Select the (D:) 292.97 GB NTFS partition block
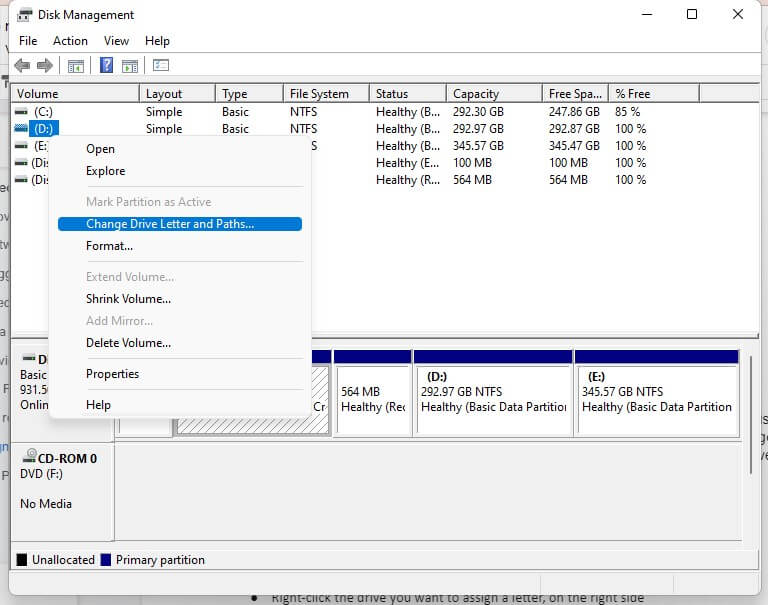Viewport: 768px width, 605px height. [x=493, y=393]
